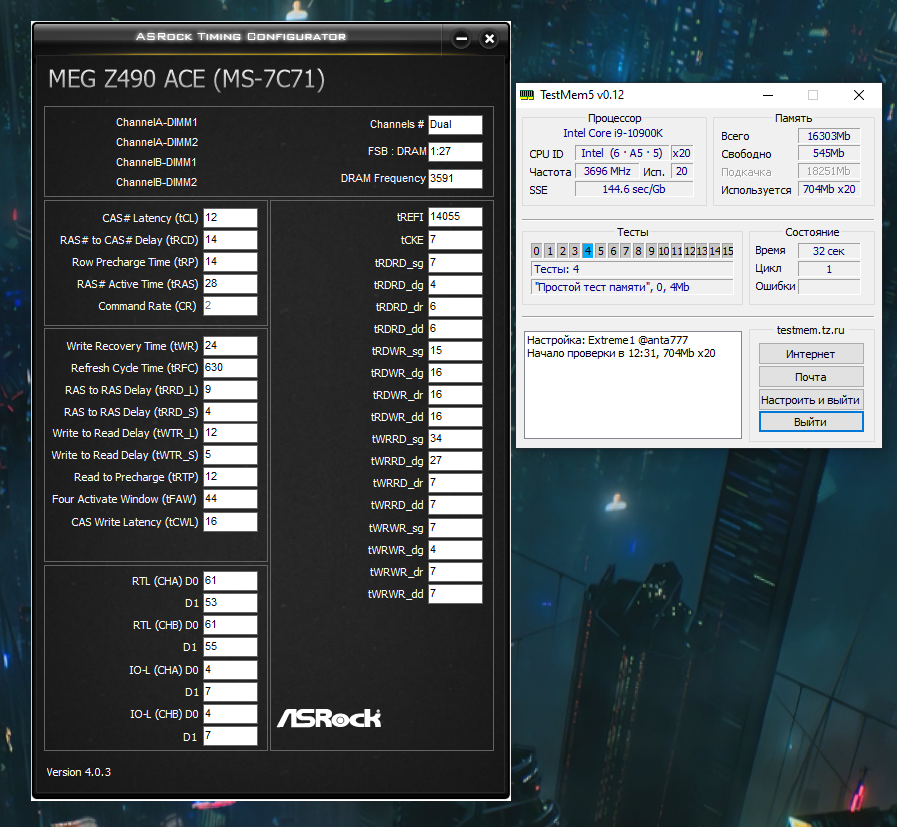This screenshot has height=827, width=897.
Task: Click the tCKE value field
Action: (x=455, y=240)
